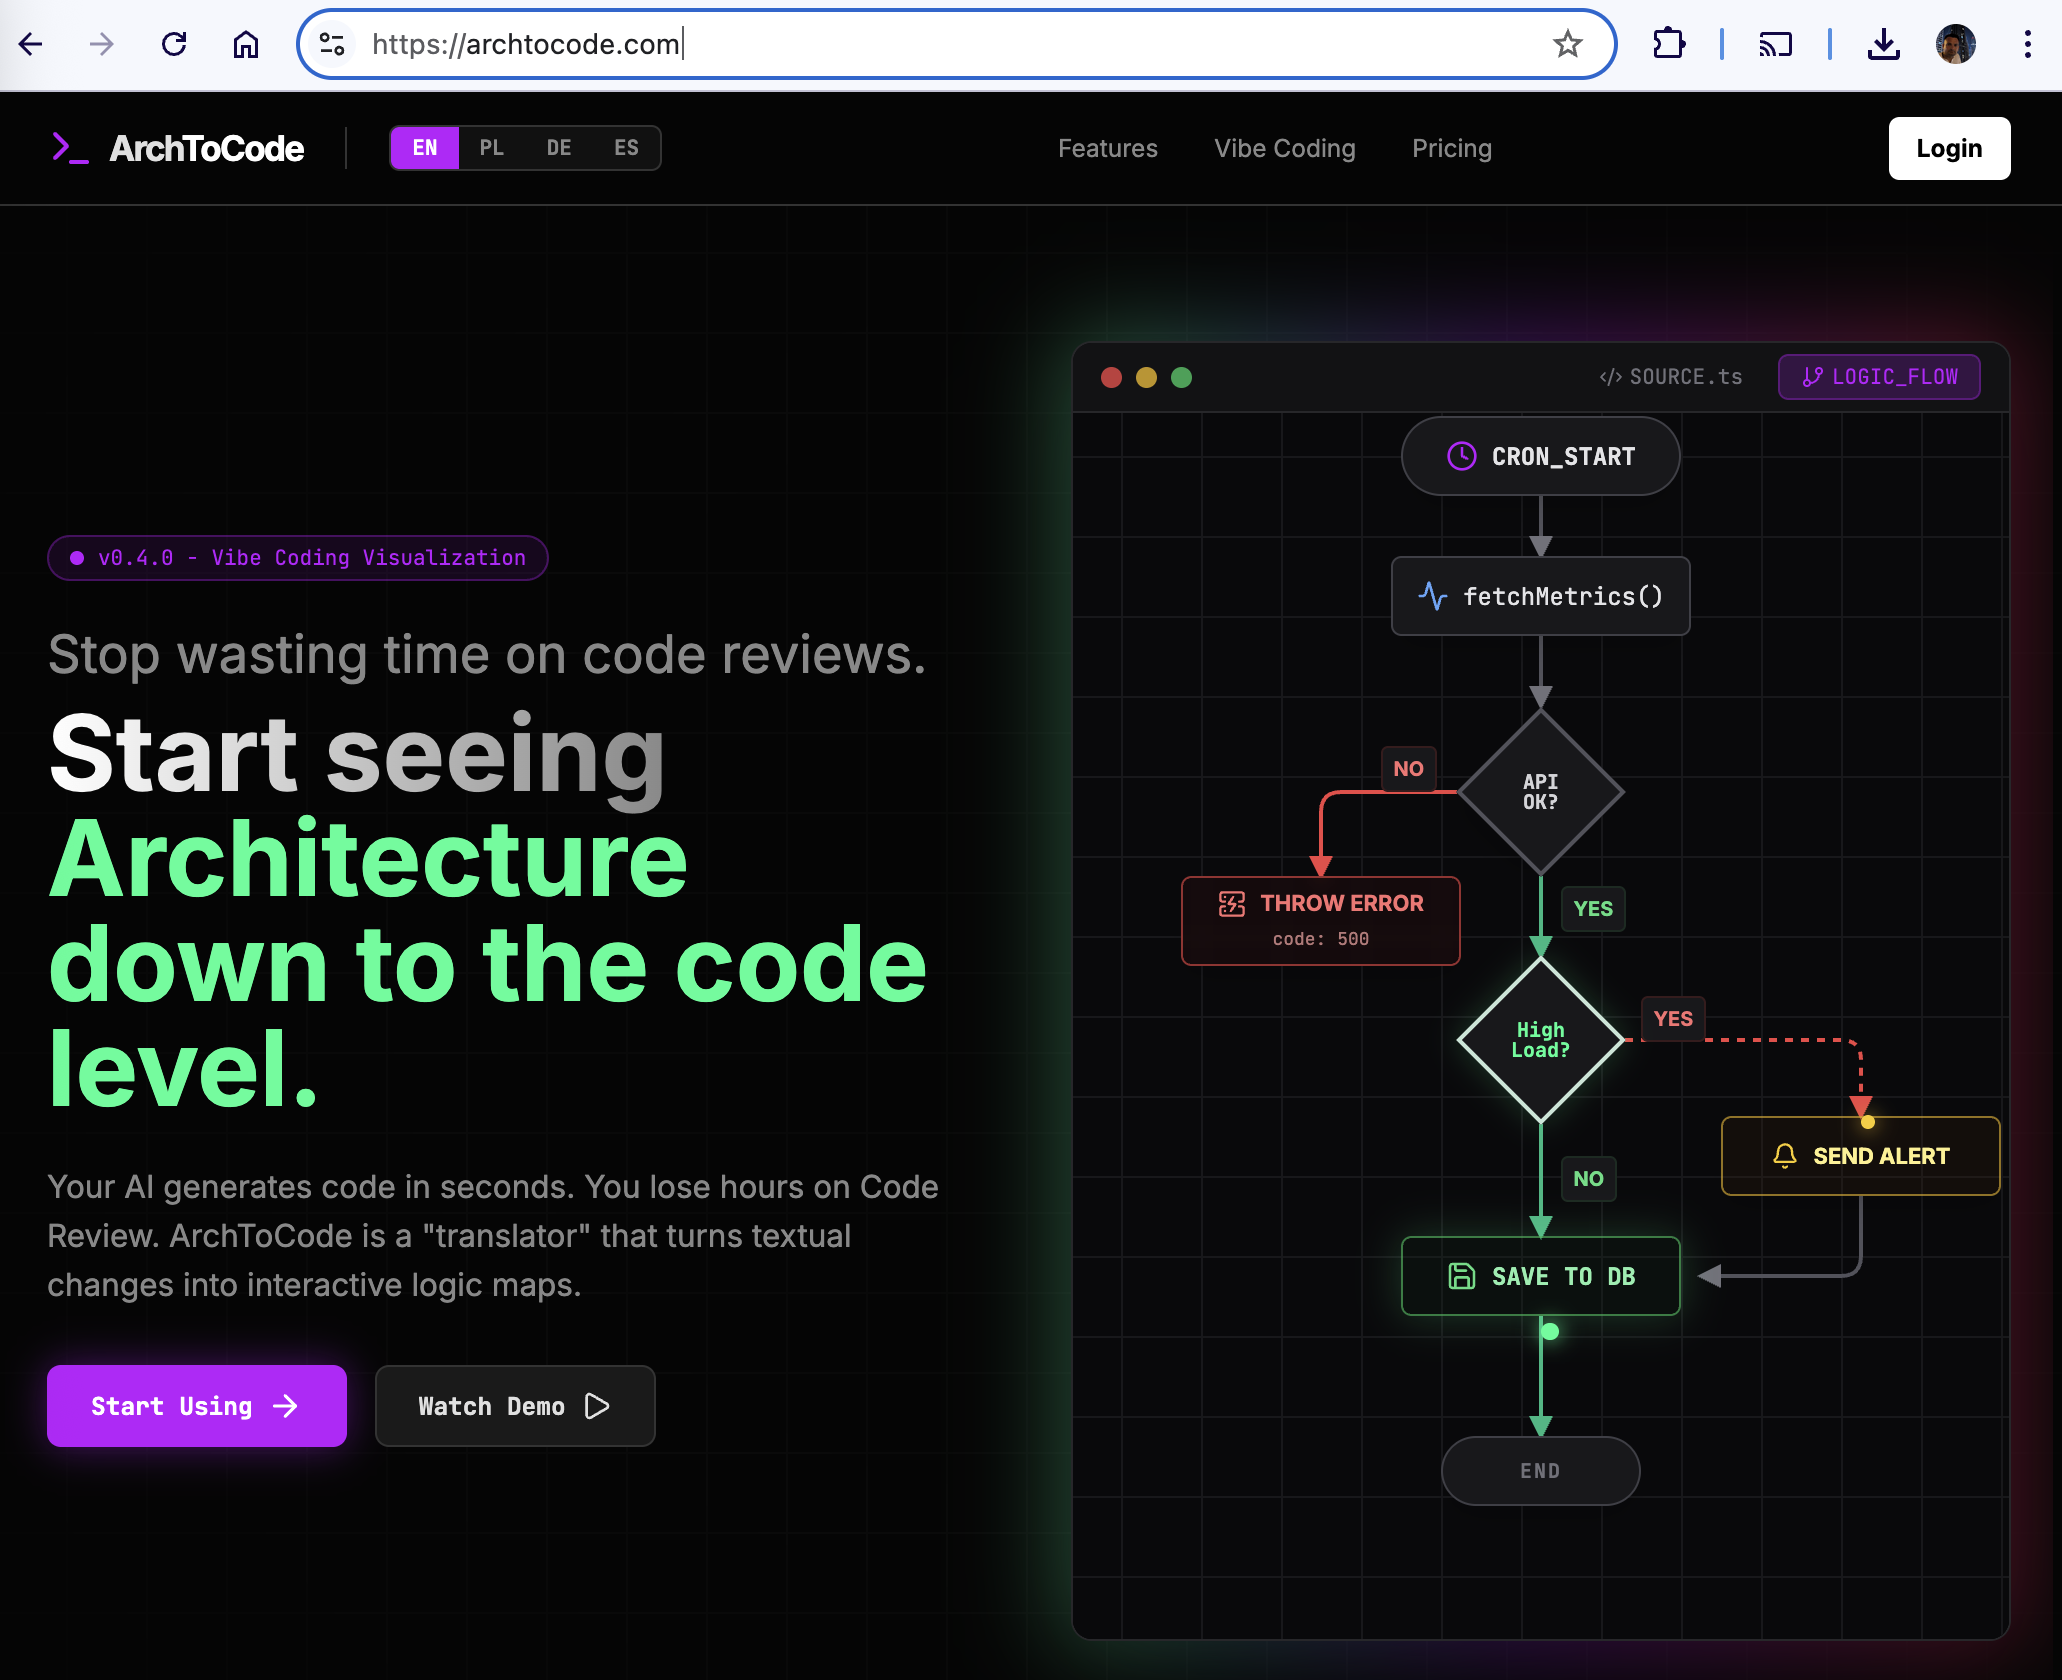
Task: Open the browser profile avatar menu
Action: pos(1955,44)
